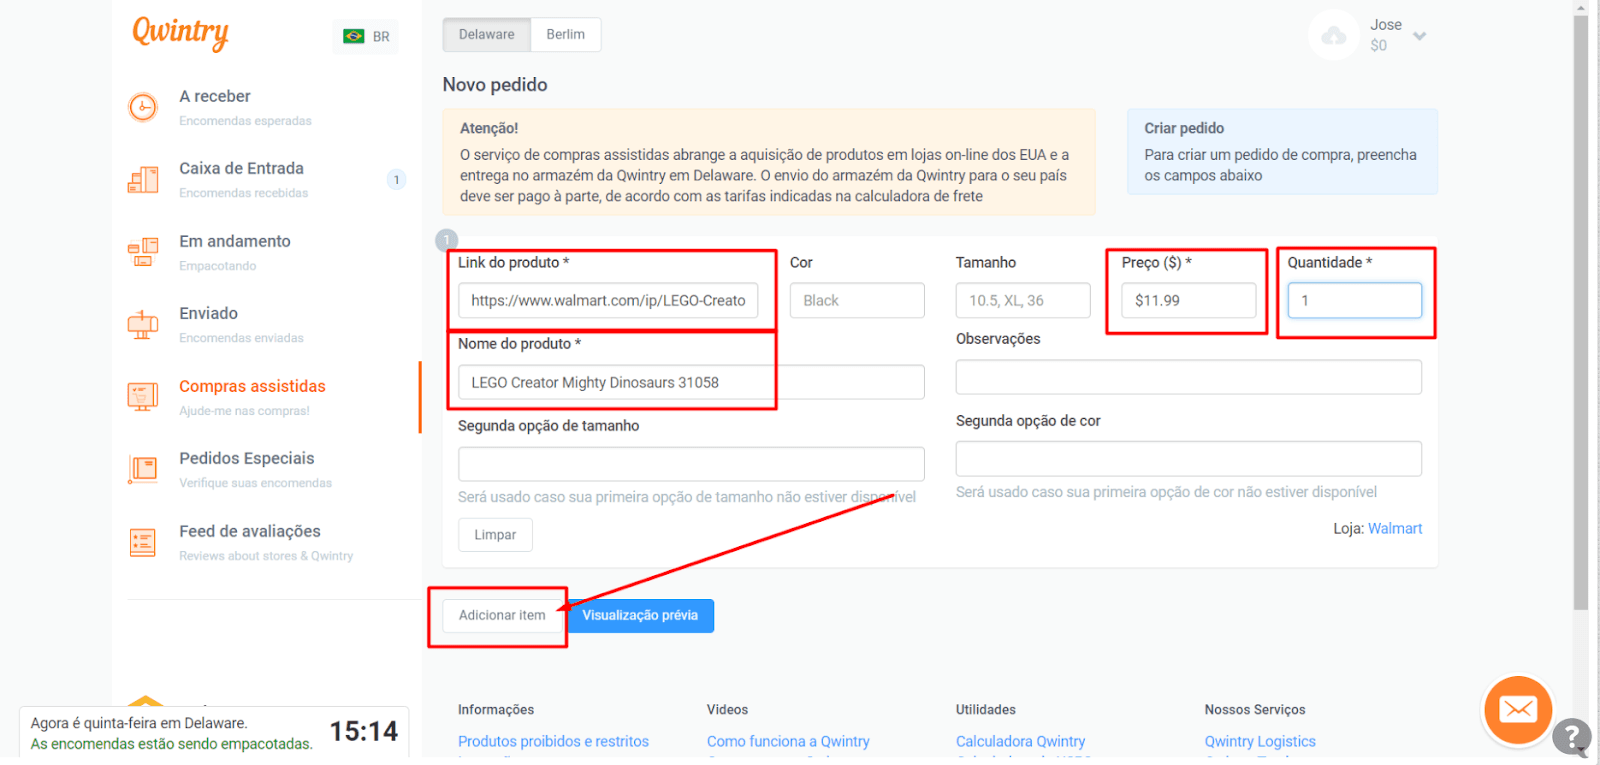
Task: Click the icon beside Pedidos Especiais
Action: (143, 470)
